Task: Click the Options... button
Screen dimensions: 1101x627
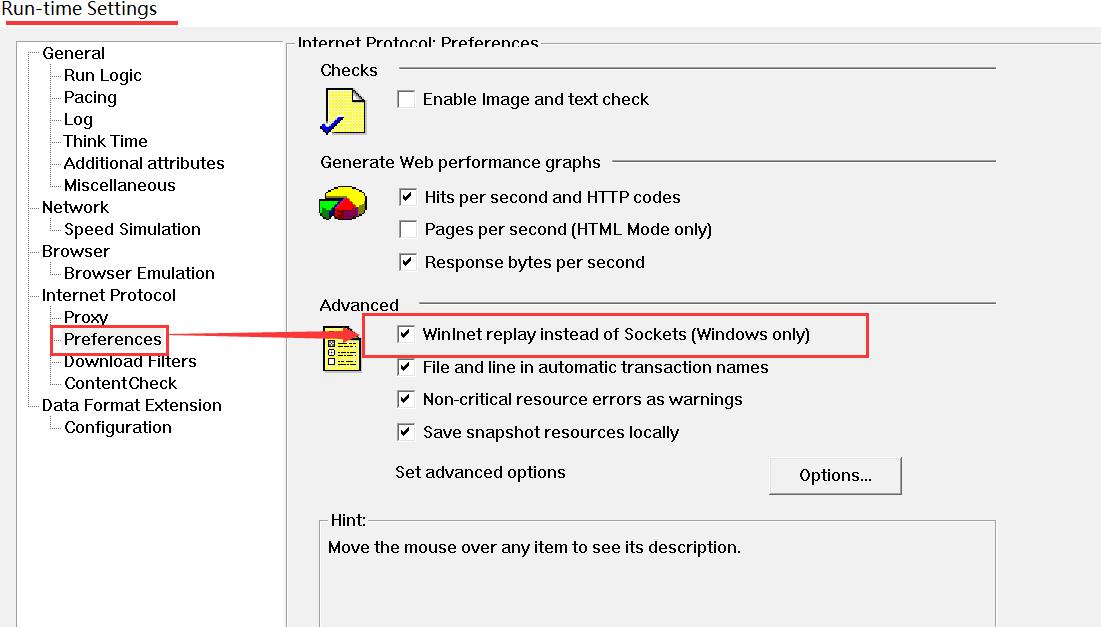Action: [834, 475]
